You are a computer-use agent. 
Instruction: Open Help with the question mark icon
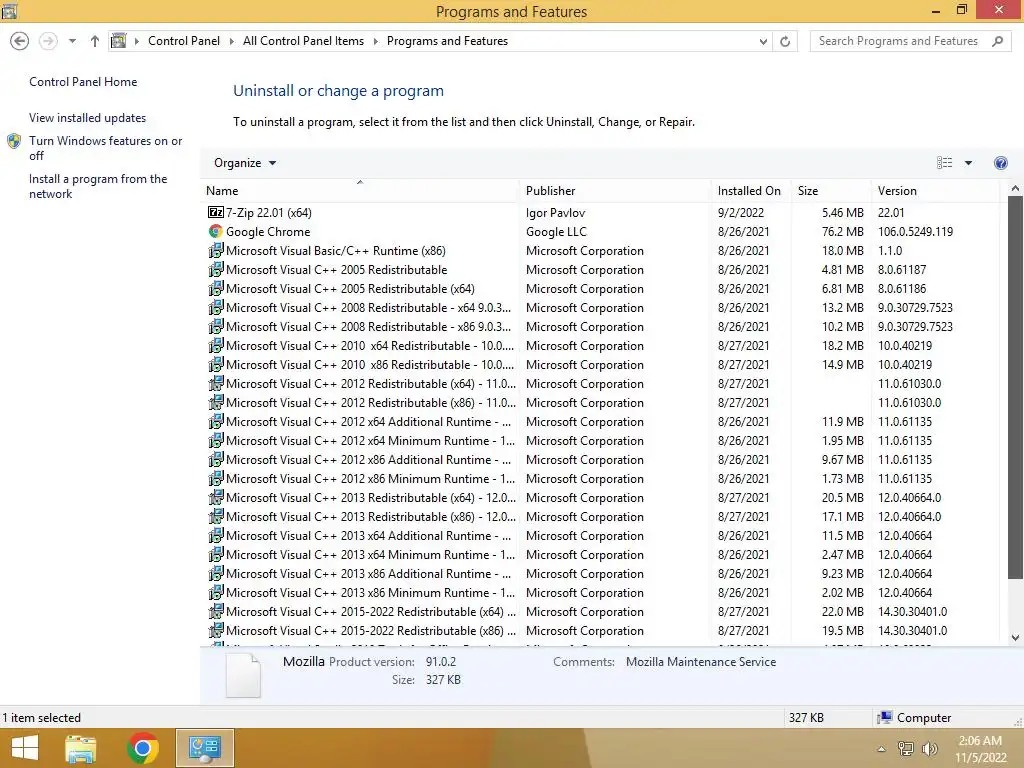(x=1000, y=163)
